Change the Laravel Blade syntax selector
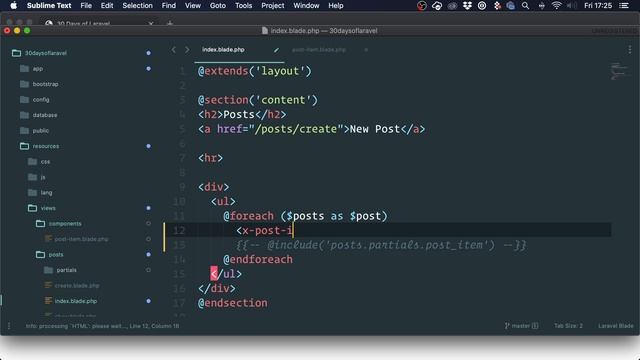Image resolution: width=640 pixels, height=360 pixels. (x=616, y=326)
